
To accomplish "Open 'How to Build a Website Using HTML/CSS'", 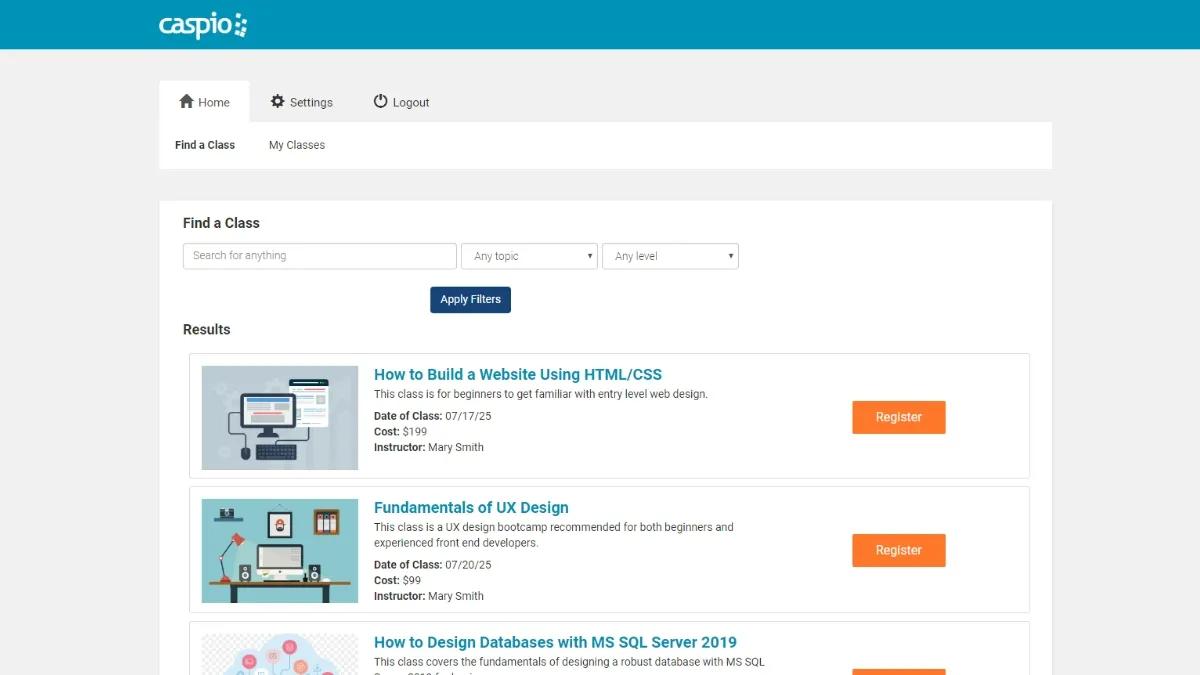I will click(518, 374).
